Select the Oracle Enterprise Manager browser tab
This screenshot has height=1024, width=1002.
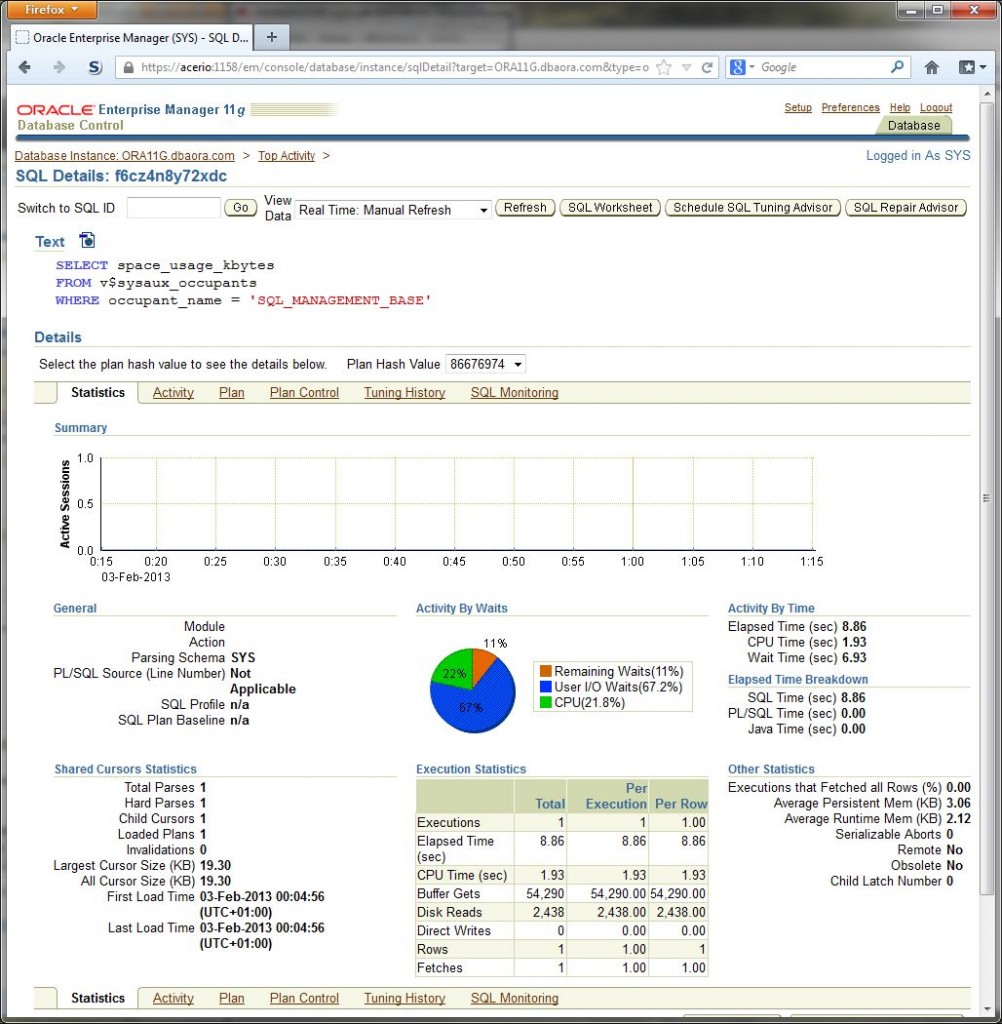pyautogui.click(x=132, y=37)
